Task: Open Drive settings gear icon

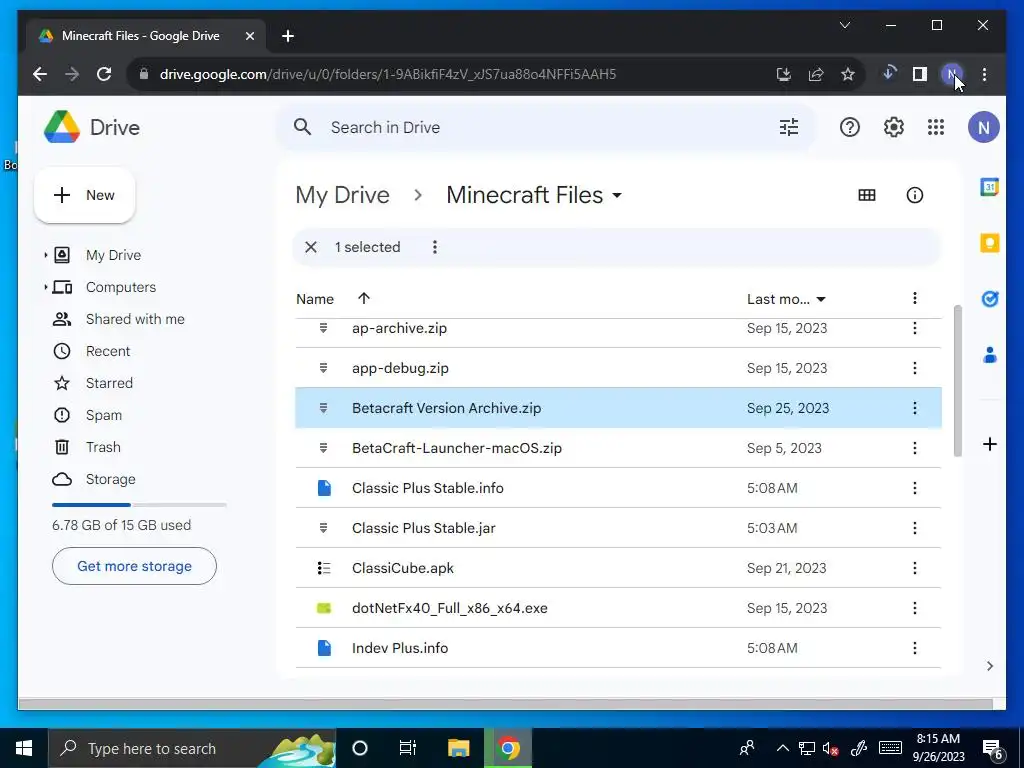Action: [893, 127]
